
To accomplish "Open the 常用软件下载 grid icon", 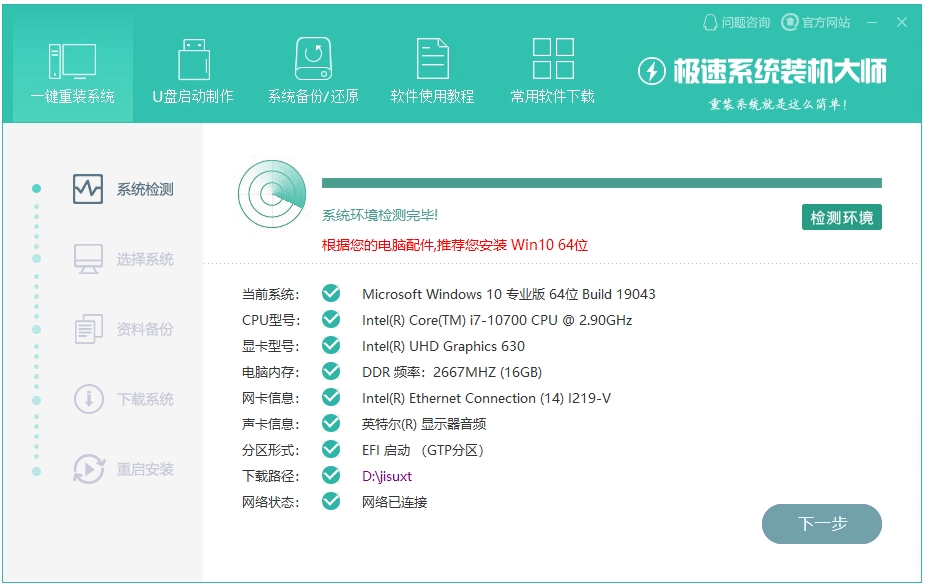I will tap(553, 58).
